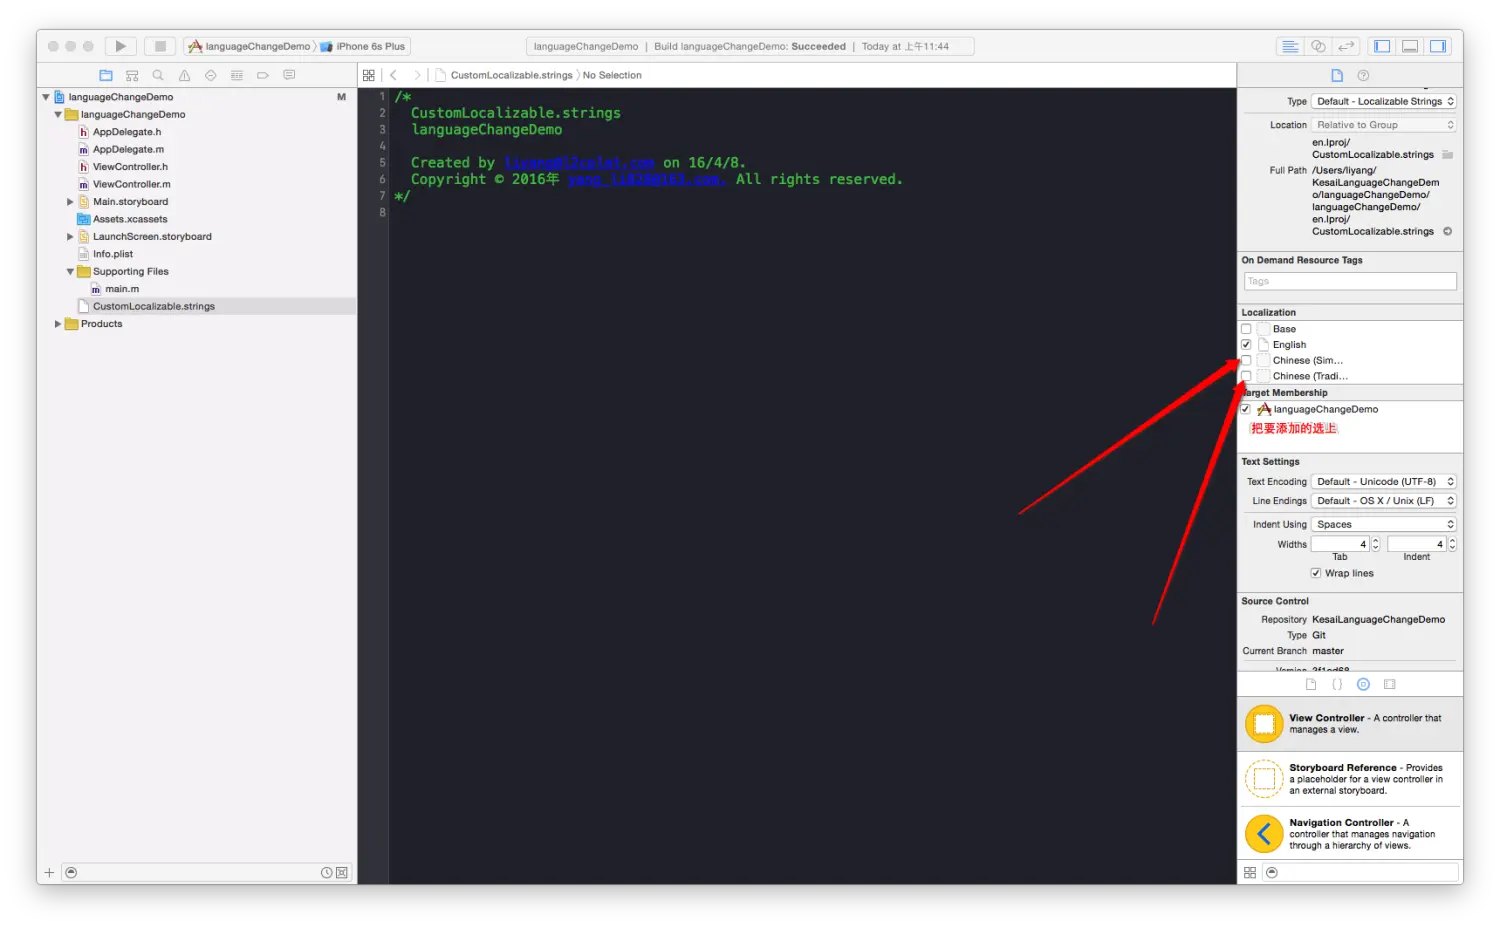Image resolution: width=1500 pixels, height=928 pixels.
Task: Adjust Tab width stepper
Action: (x=1376, y=544)
